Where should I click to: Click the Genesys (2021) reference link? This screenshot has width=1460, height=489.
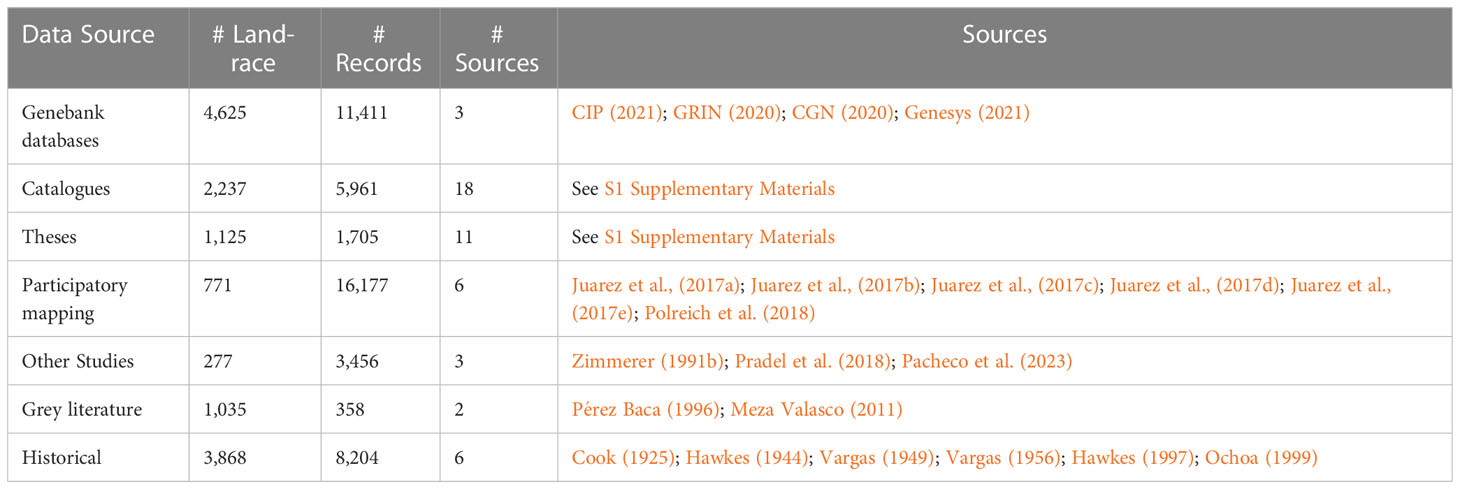coord(967,113)
